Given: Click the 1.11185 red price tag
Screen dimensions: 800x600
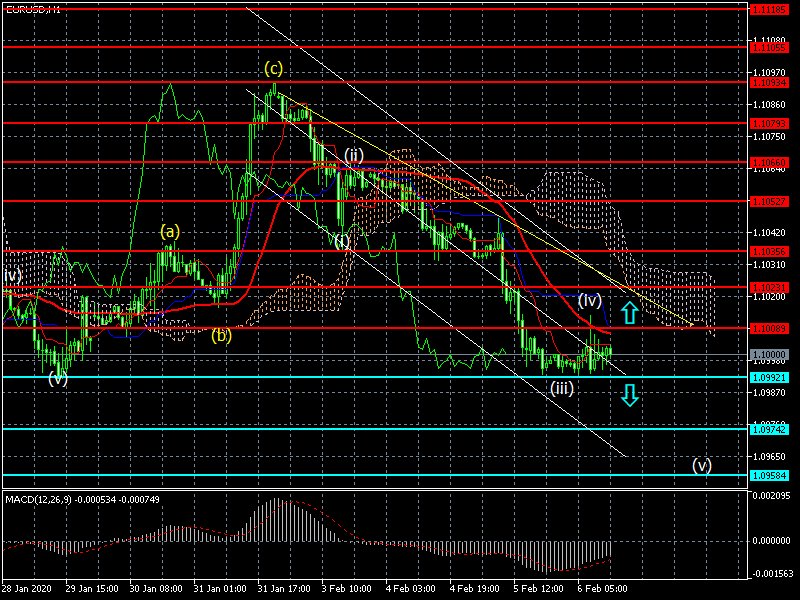Looking at the screenshot, I should coord(769,9).
